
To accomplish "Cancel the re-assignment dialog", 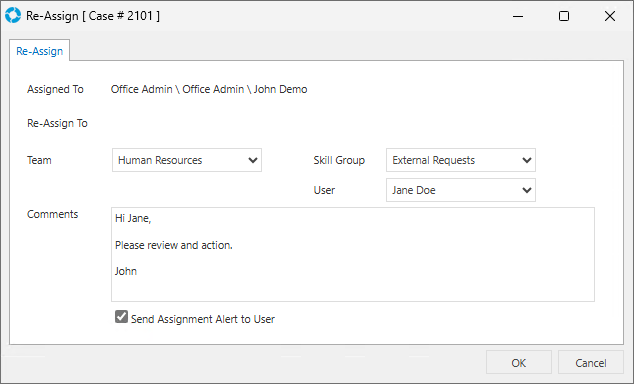I will pyautogui.click(x=591, y=363).
